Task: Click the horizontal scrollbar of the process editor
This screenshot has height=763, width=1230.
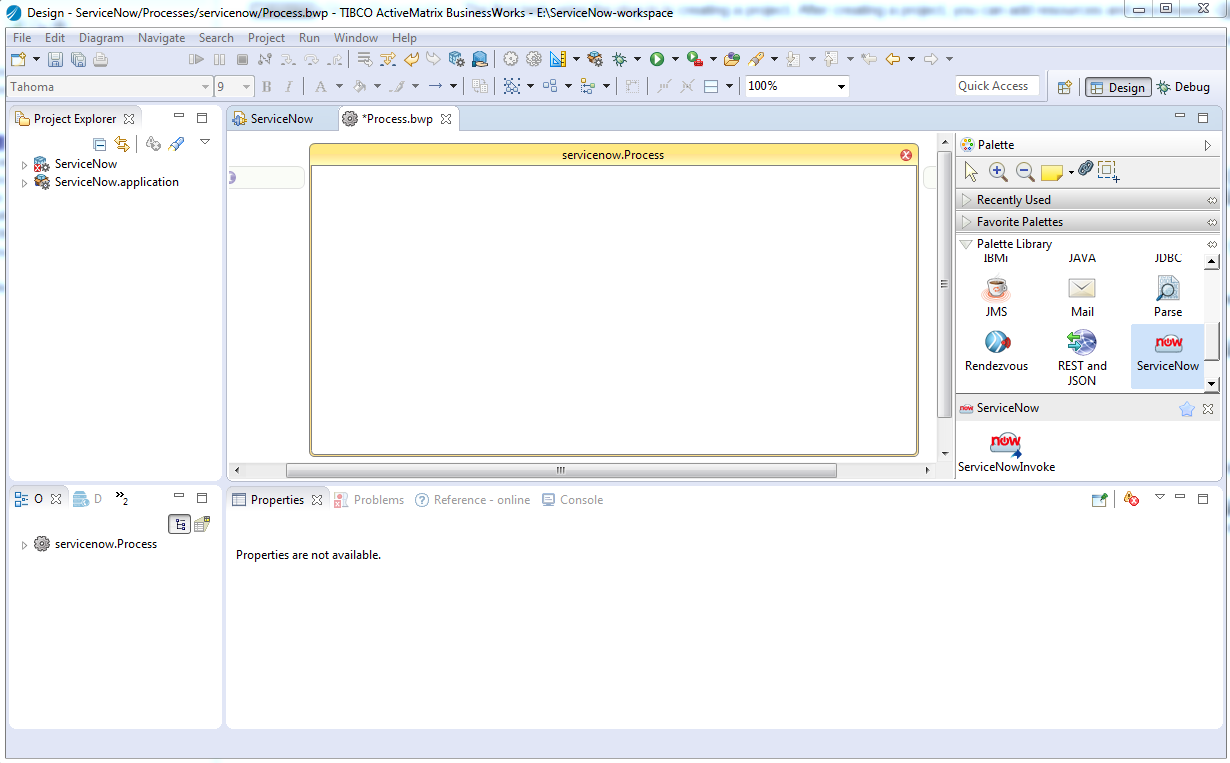Action: click(561, 470)
